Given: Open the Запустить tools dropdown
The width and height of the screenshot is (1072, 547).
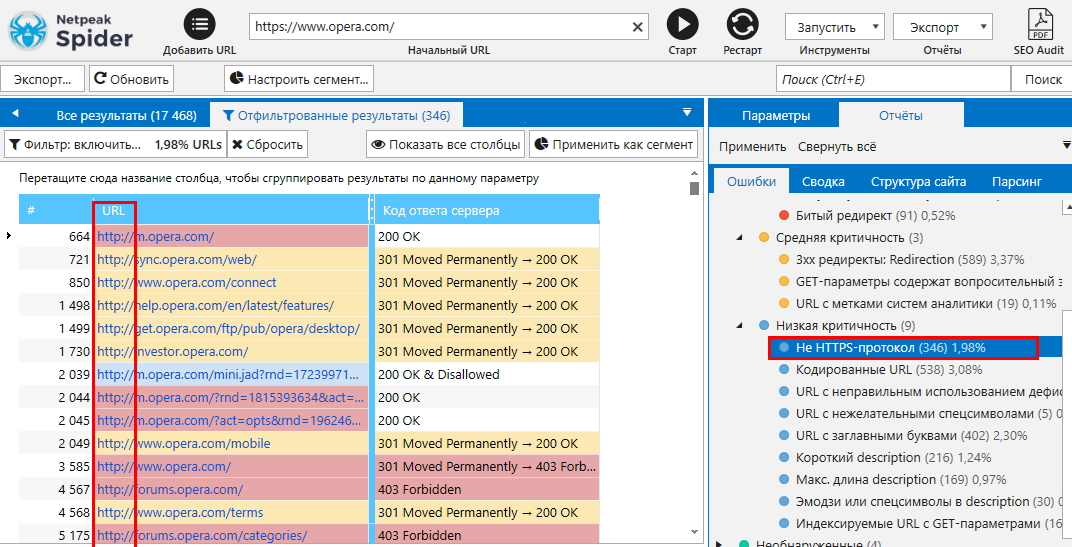Looking at the screenshot, I should [835, 27].
